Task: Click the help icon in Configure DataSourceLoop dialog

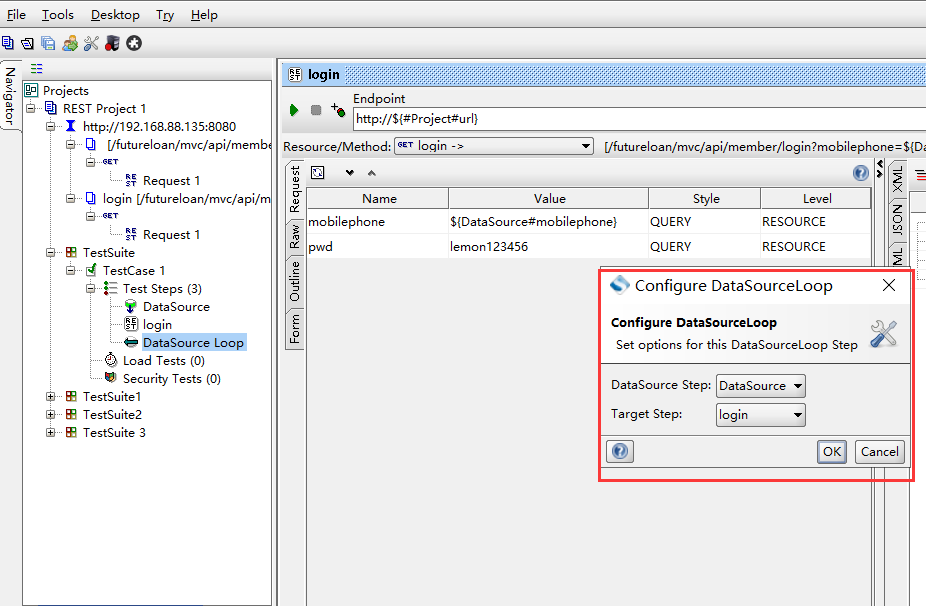Action: tap(620, 452)
